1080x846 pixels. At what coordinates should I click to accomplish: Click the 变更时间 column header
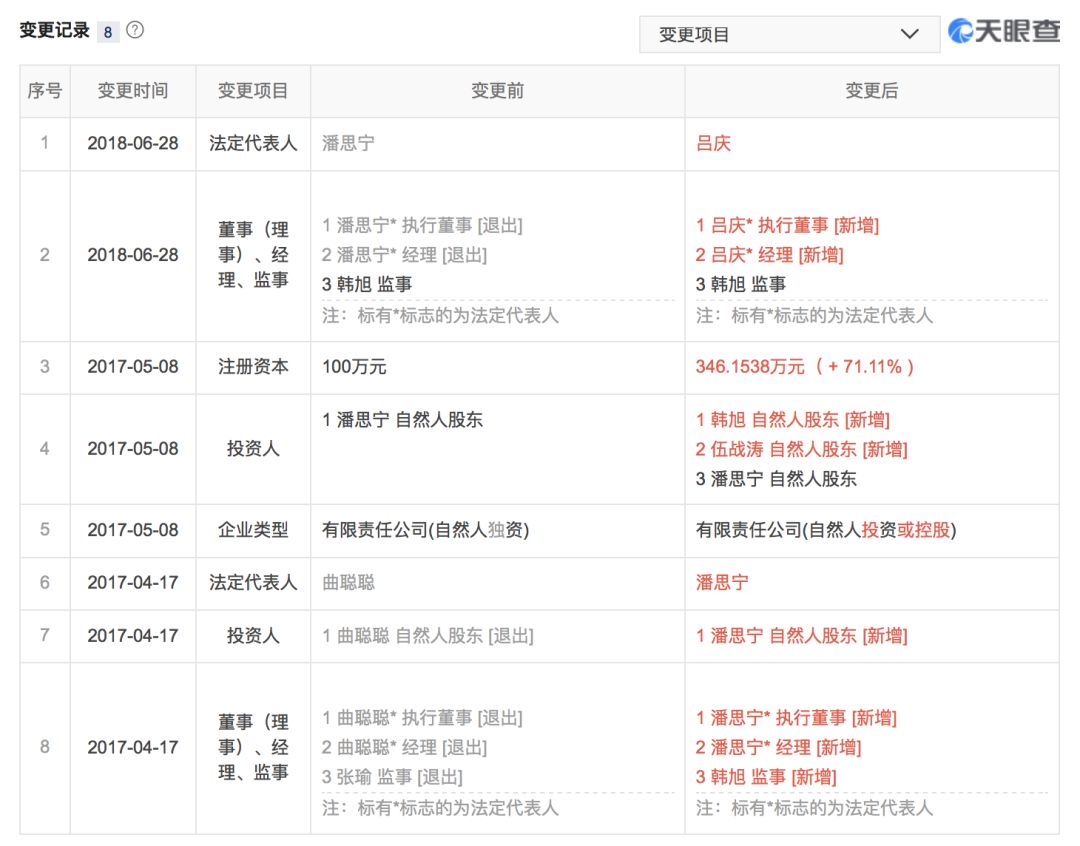133,91
